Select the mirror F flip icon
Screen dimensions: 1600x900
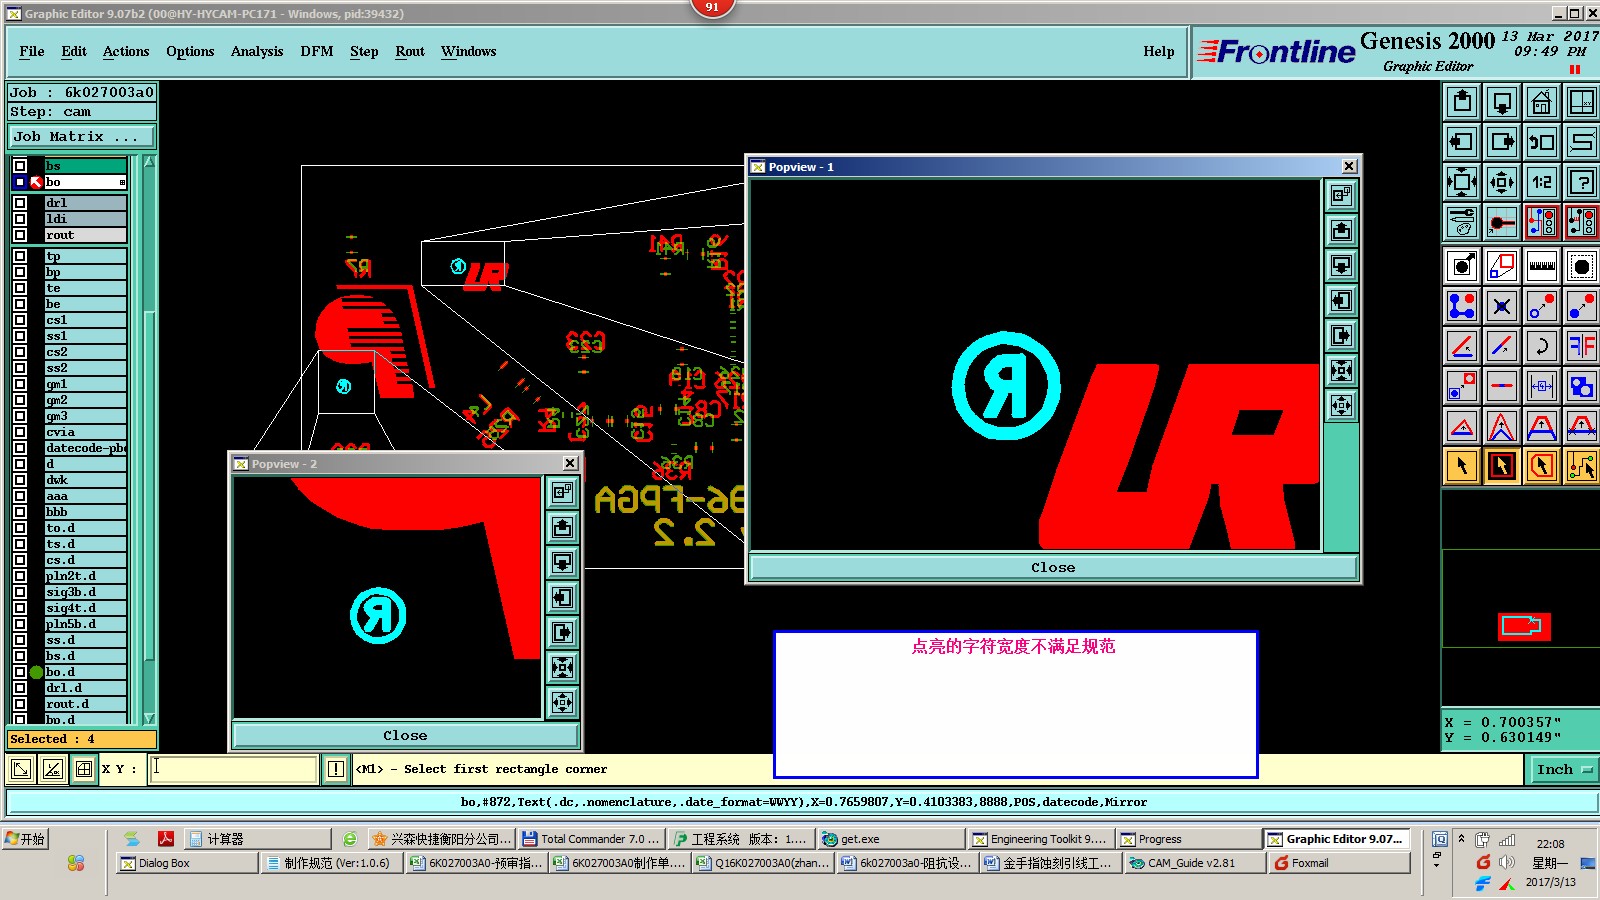pyautogui.click(x=1582, y=346)
